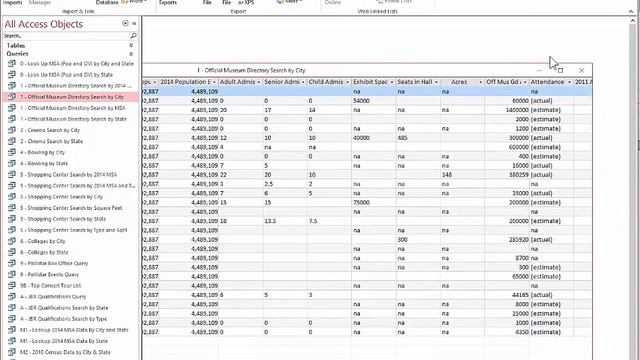Click the Child Admission cell 7.5
Screen dimensions: 640x360
329,221
